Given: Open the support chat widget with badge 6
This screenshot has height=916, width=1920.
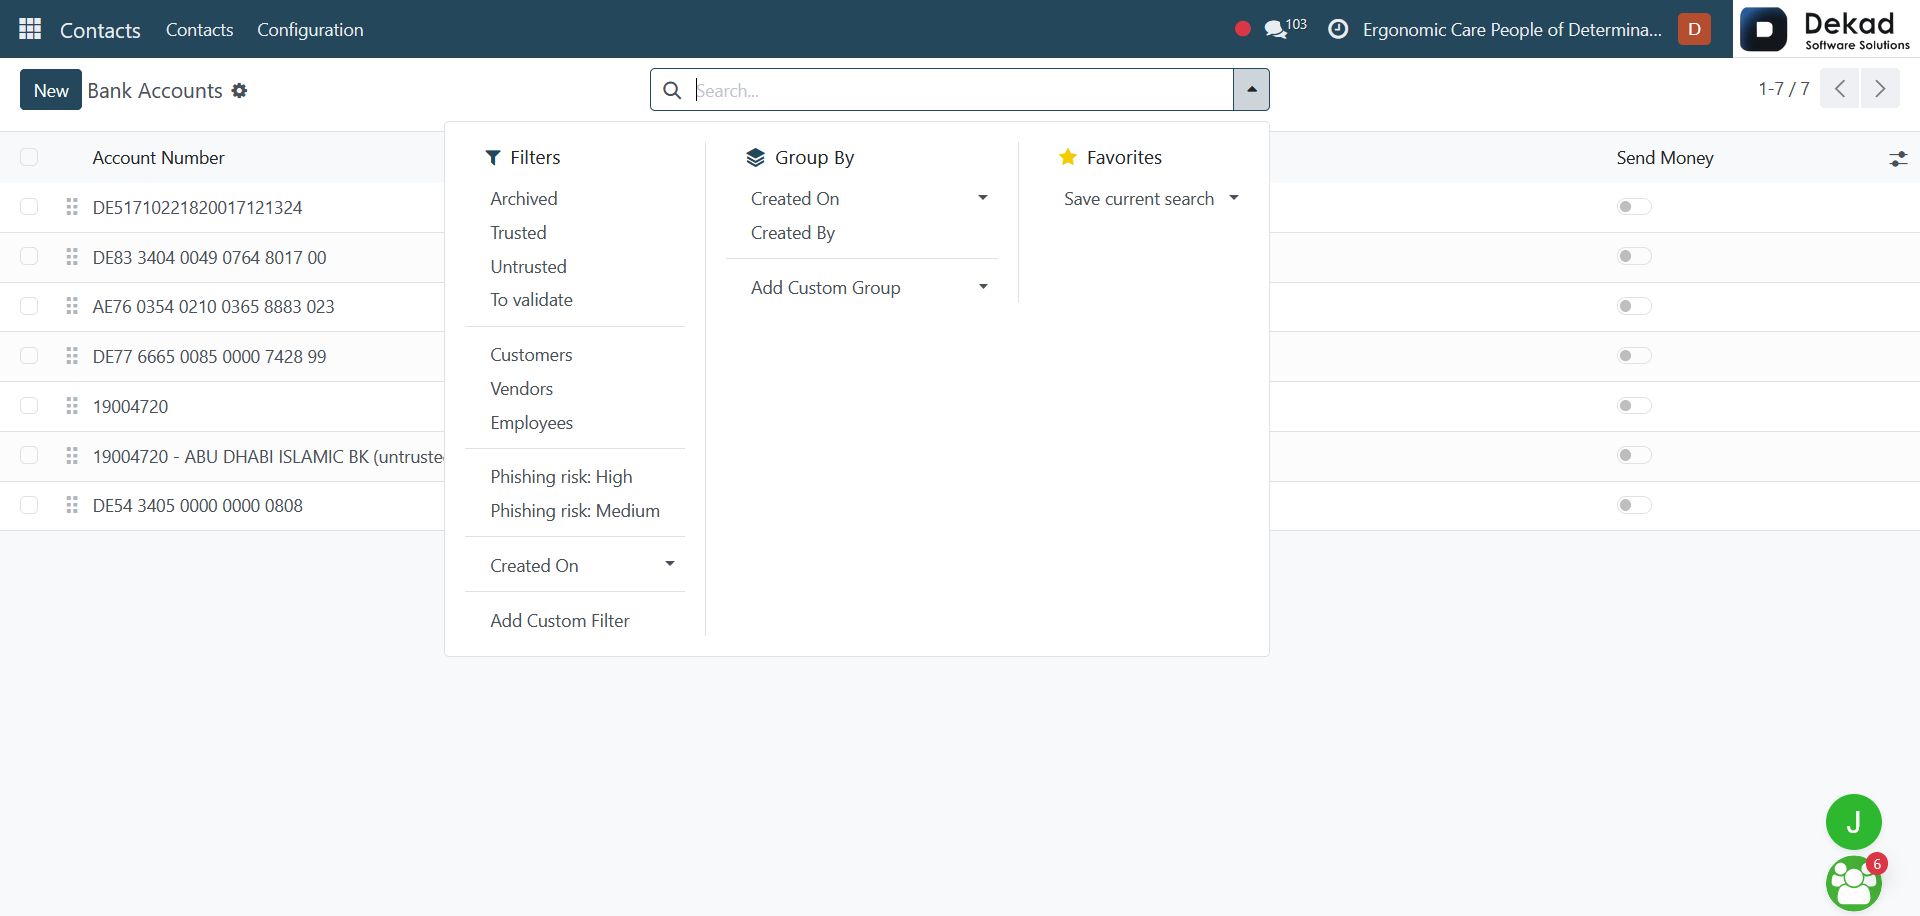Looking at the screenshot, I should coord(1853,883).
